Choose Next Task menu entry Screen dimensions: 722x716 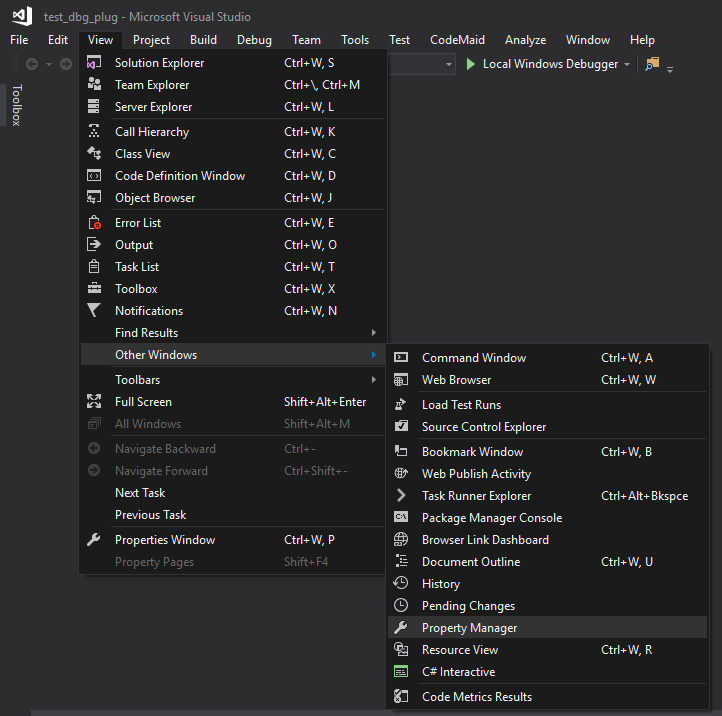233,493
